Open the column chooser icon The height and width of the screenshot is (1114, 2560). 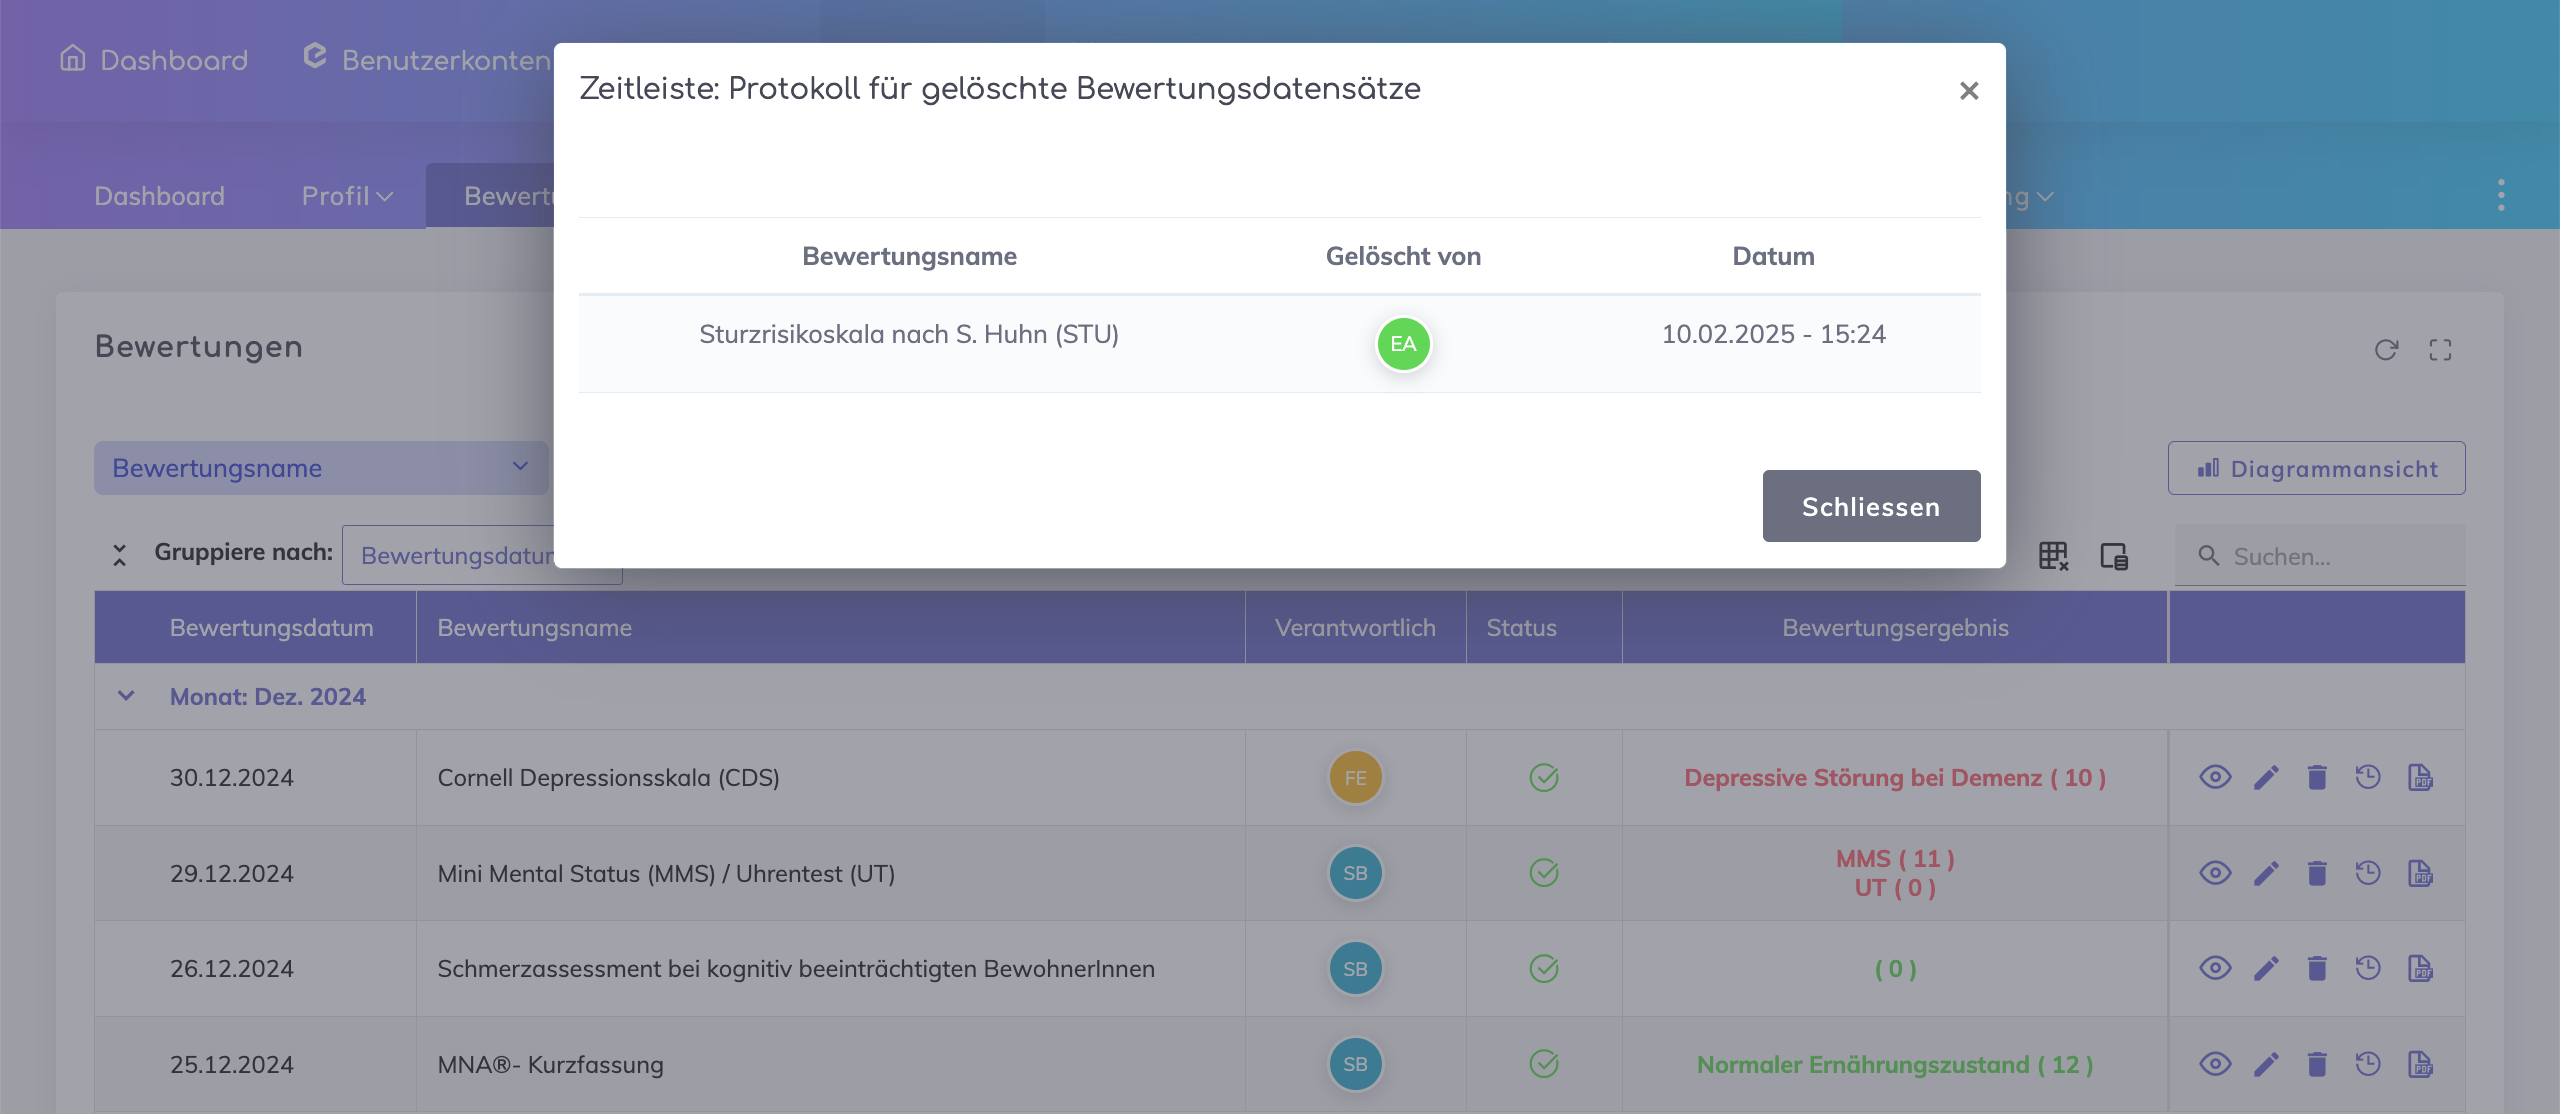pos(2114,556)
